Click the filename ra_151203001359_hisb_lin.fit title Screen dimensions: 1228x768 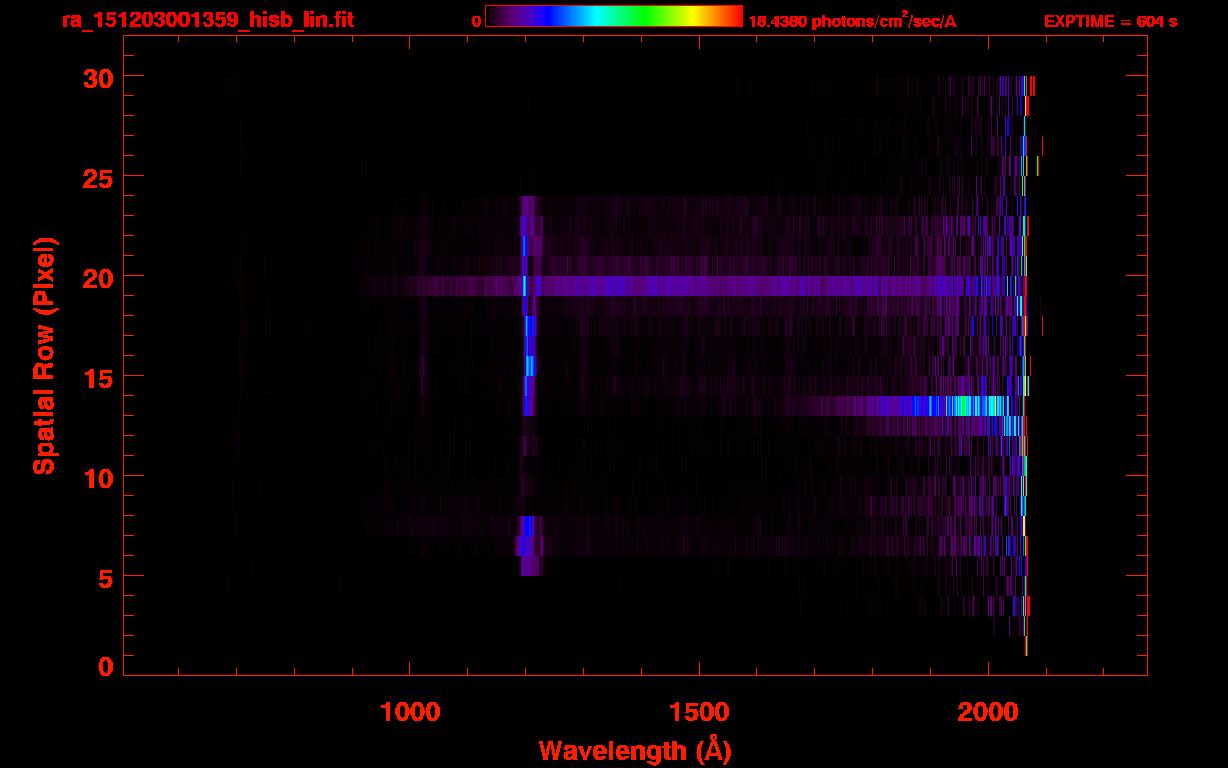(207, 20)
